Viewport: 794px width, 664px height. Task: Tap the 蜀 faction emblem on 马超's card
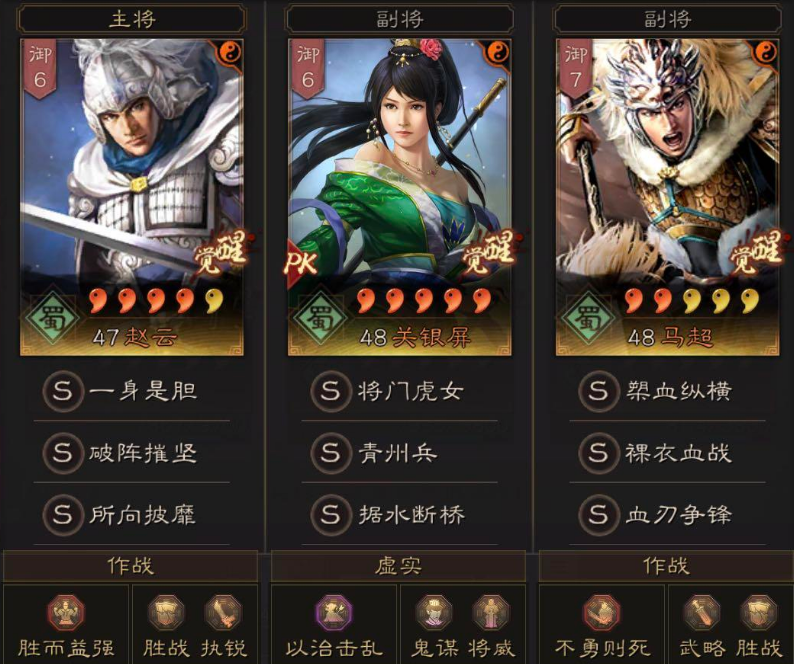coord(587,319)
